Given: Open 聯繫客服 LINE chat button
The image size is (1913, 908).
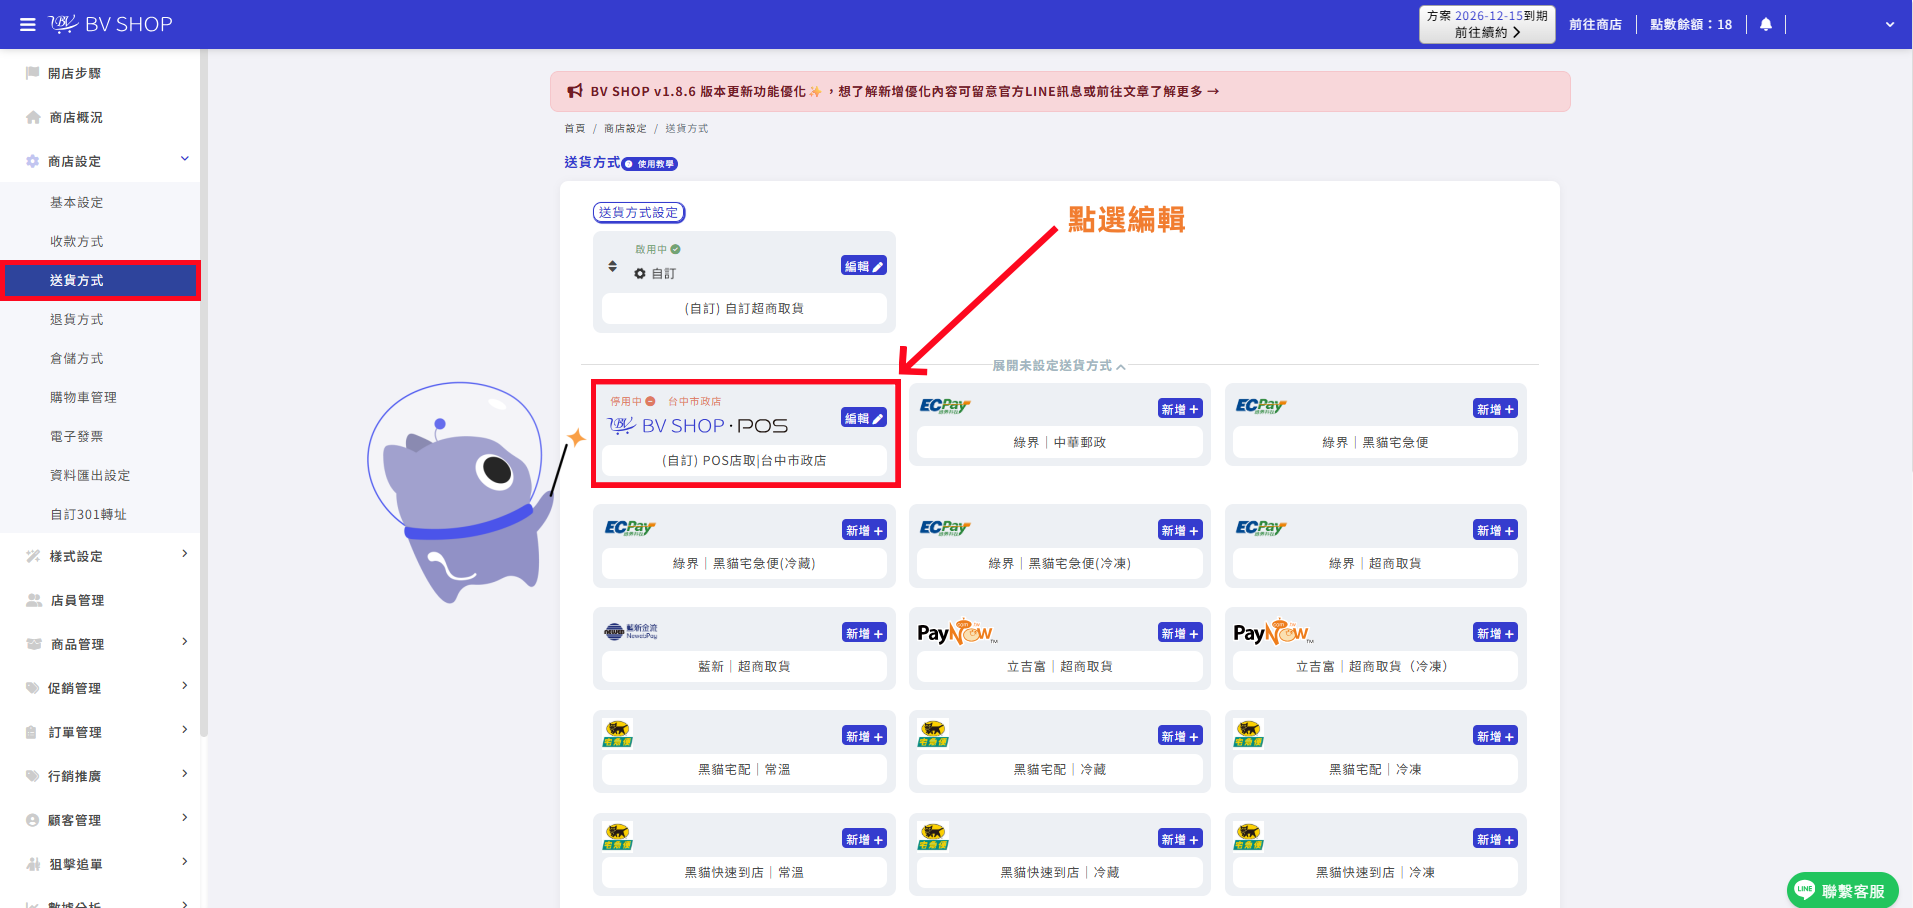Looking at the screenshot, I should point(1842,891).
